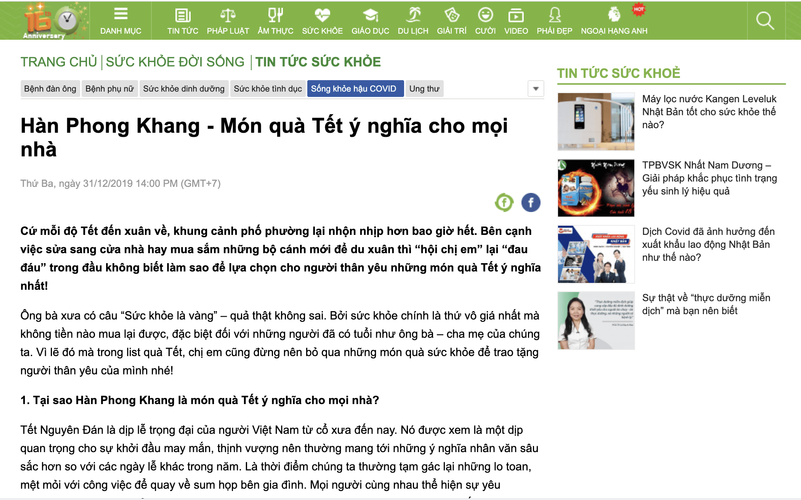Click the Nhất Nam Dương product thumbnail
This screenshot has height=500, width=801.
596,188
